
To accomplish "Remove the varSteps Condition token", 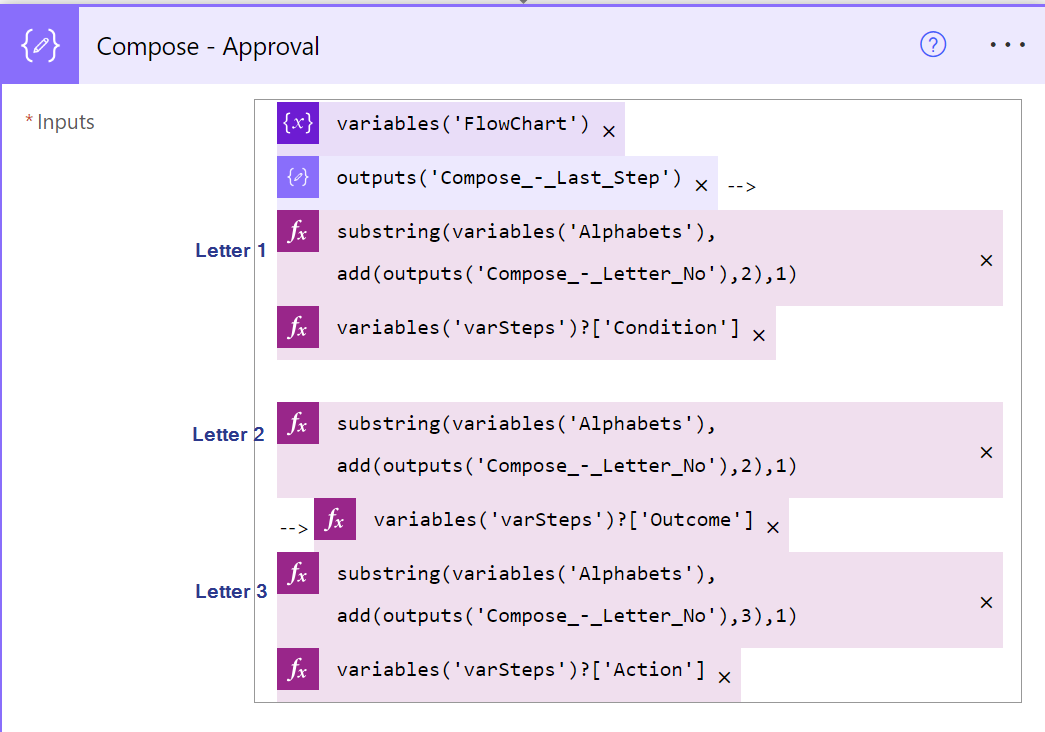I will pyautogui.click(x=759, y=336).
